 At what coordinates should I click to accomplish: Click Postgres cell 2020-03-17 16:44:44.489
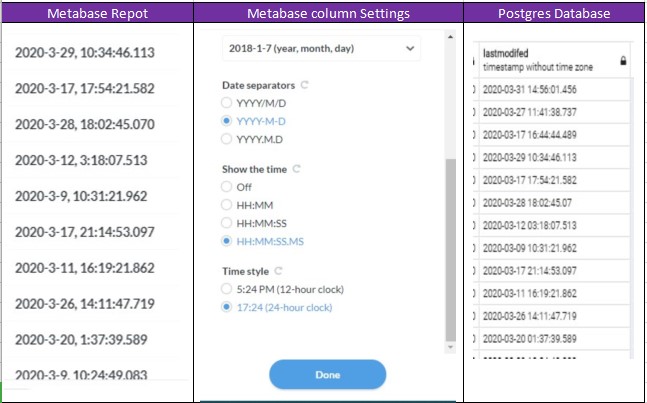click(555, 135)
